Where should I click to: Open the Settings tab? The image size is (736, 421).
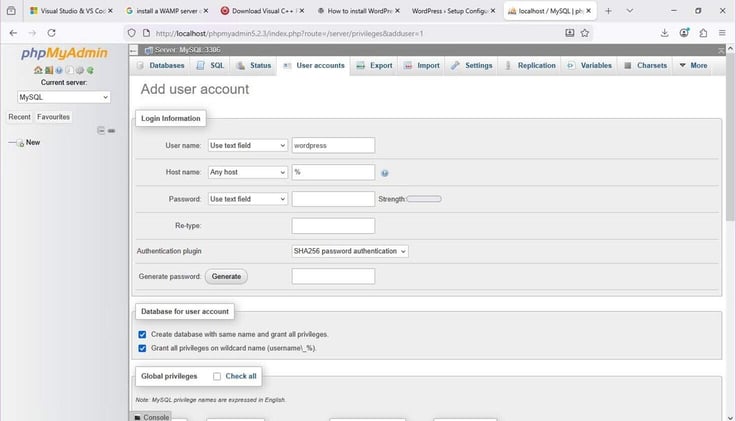472,66
